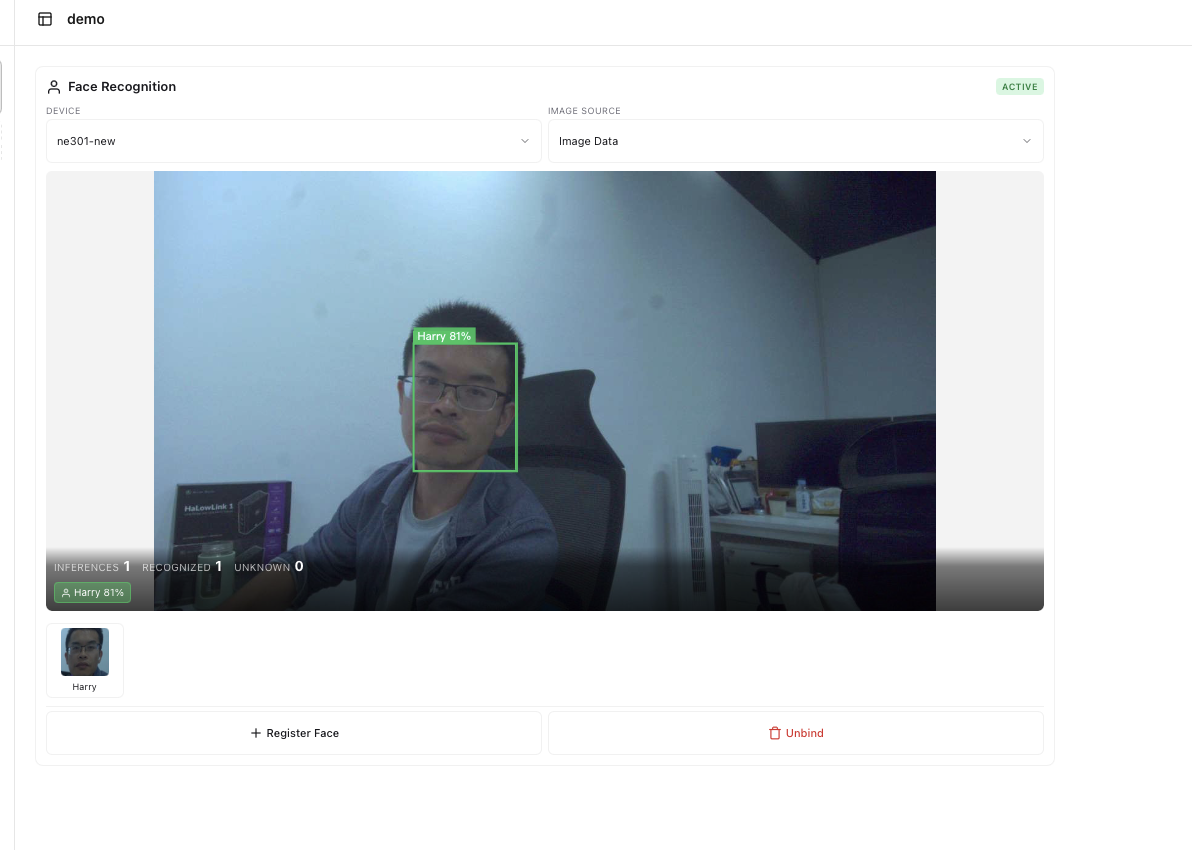1192x850 pixels.
Task: Click the UNKNOWN counter in the overlay
Action: click(x=268, y=567)
